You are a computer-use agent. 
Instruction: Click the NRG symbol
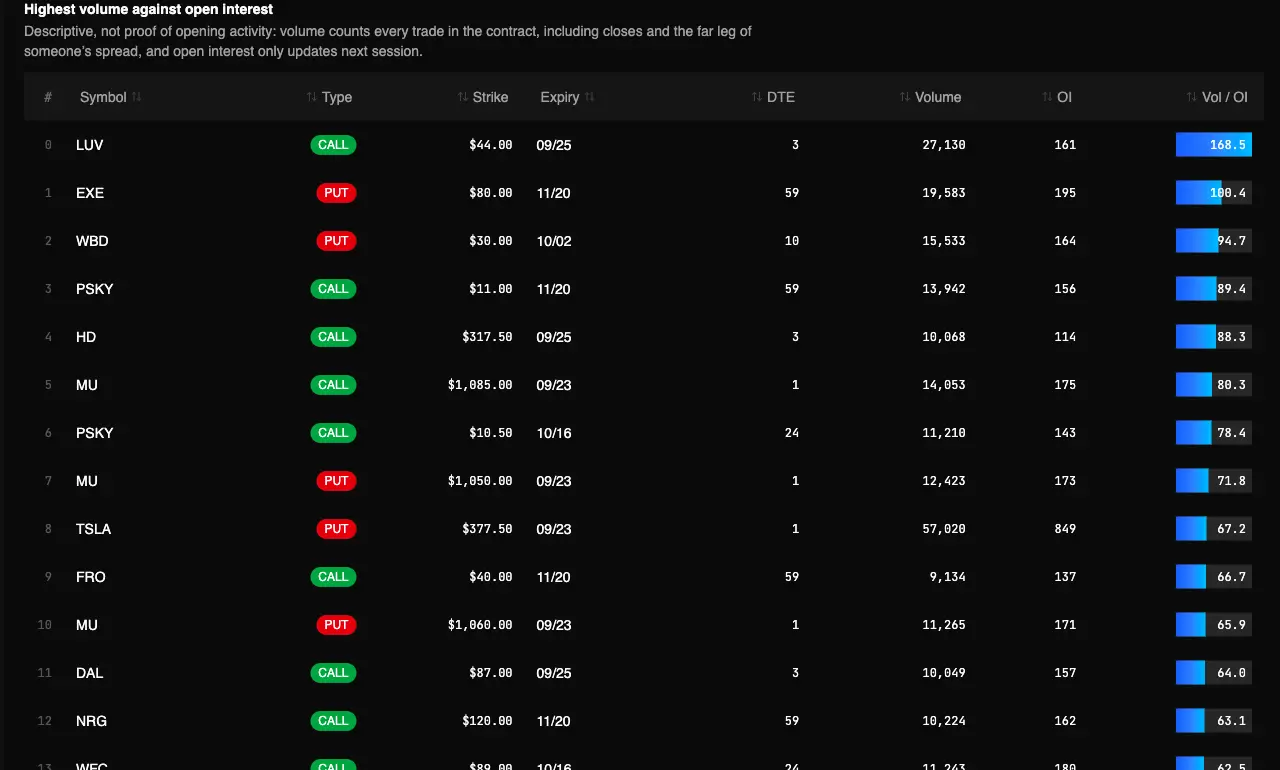(x=91, y=721)
